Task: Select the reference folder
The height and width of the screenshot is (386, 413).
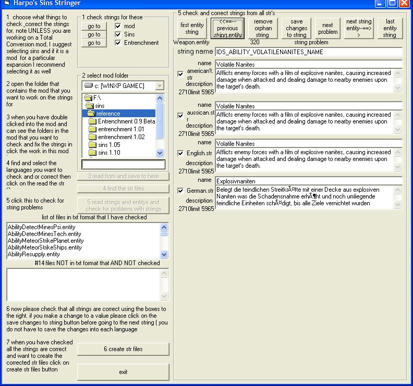Action: point(118,114)
